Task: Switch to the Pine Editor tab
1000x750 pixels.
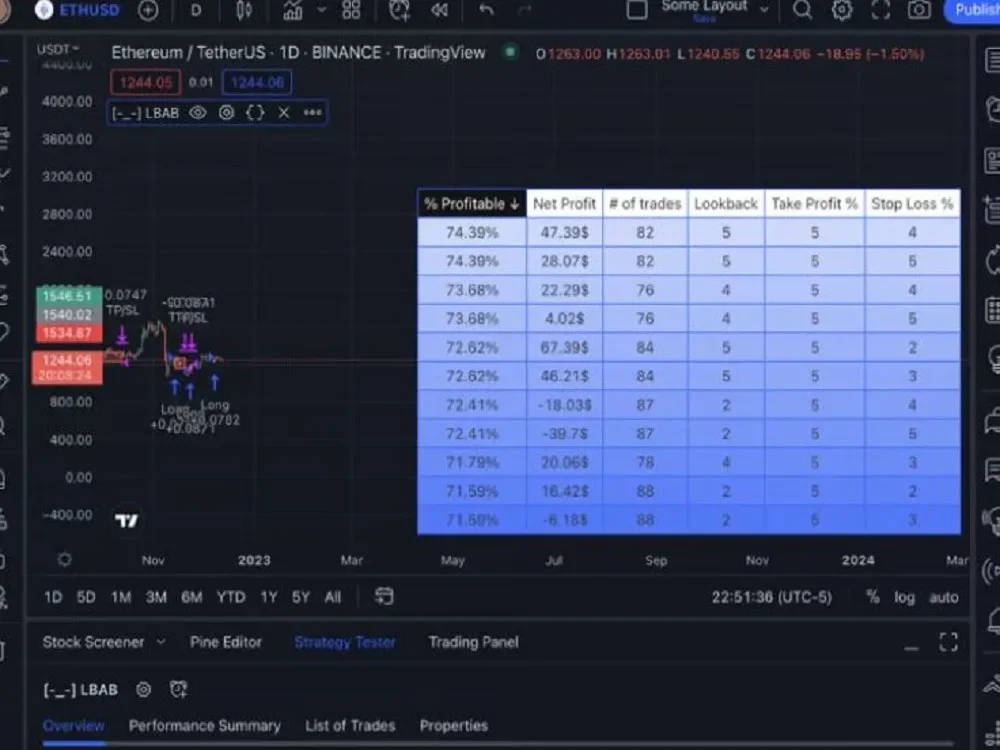Action: click(x=226, y=642)
